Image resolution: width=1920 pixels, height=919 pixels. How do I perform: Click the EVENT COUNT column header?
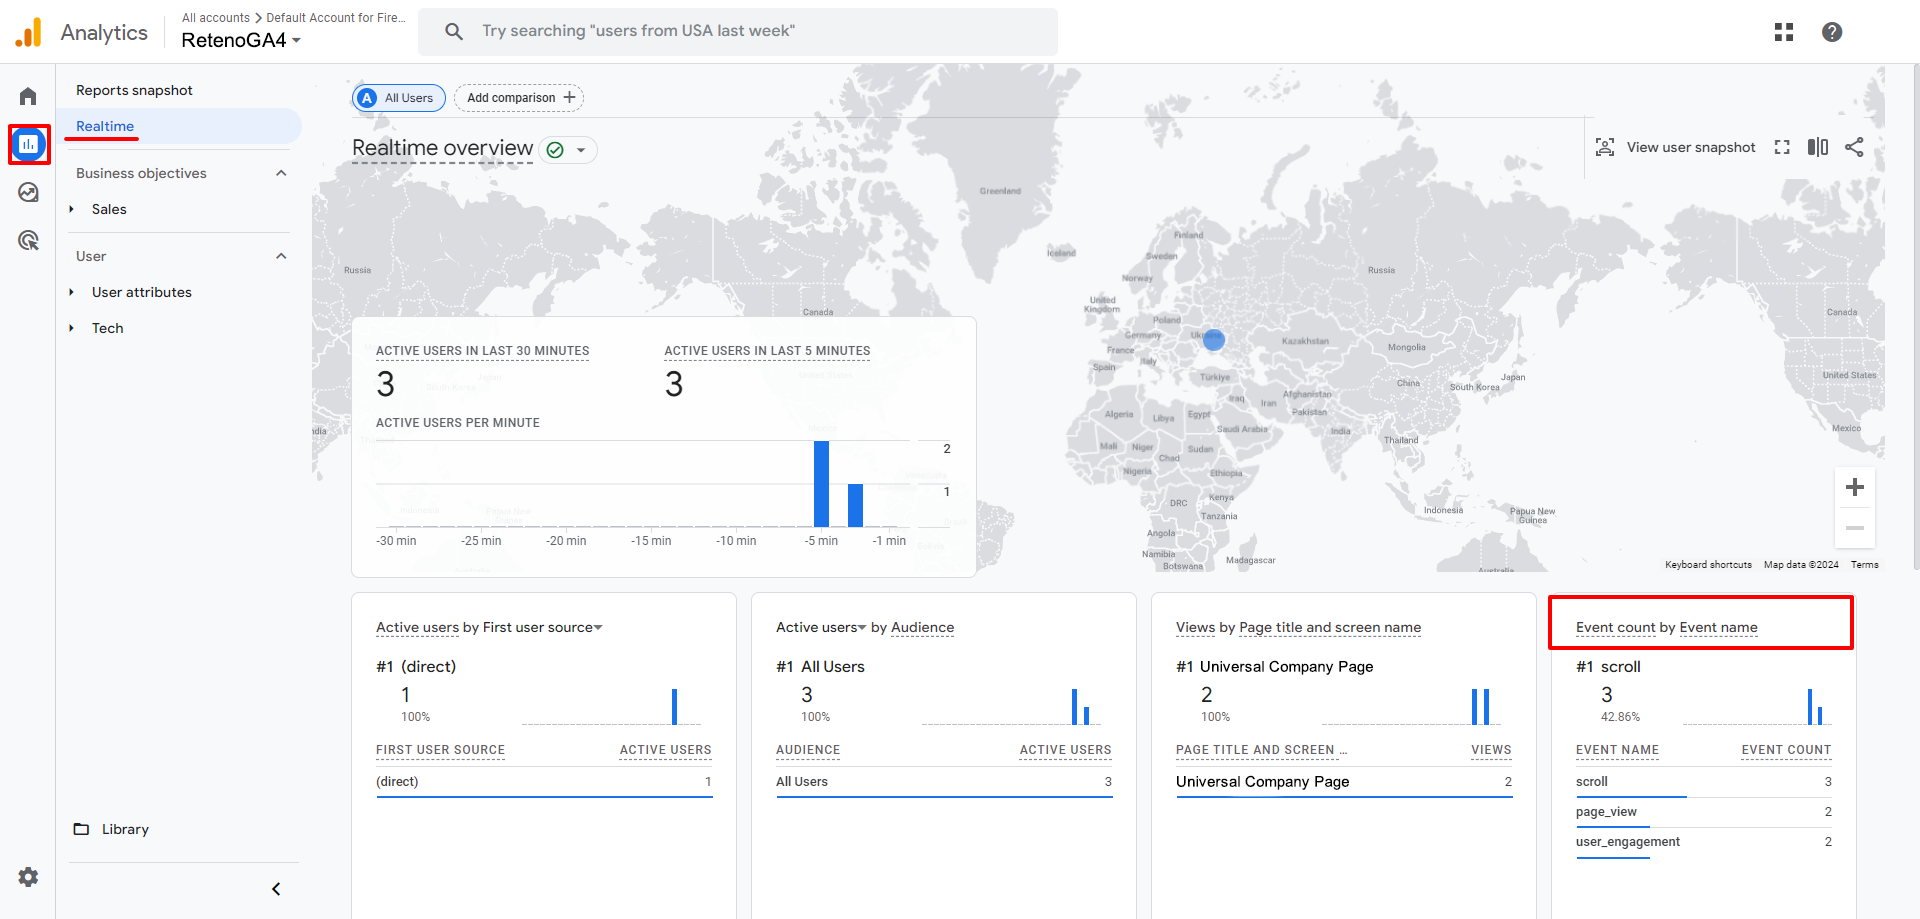(1786, 750)
